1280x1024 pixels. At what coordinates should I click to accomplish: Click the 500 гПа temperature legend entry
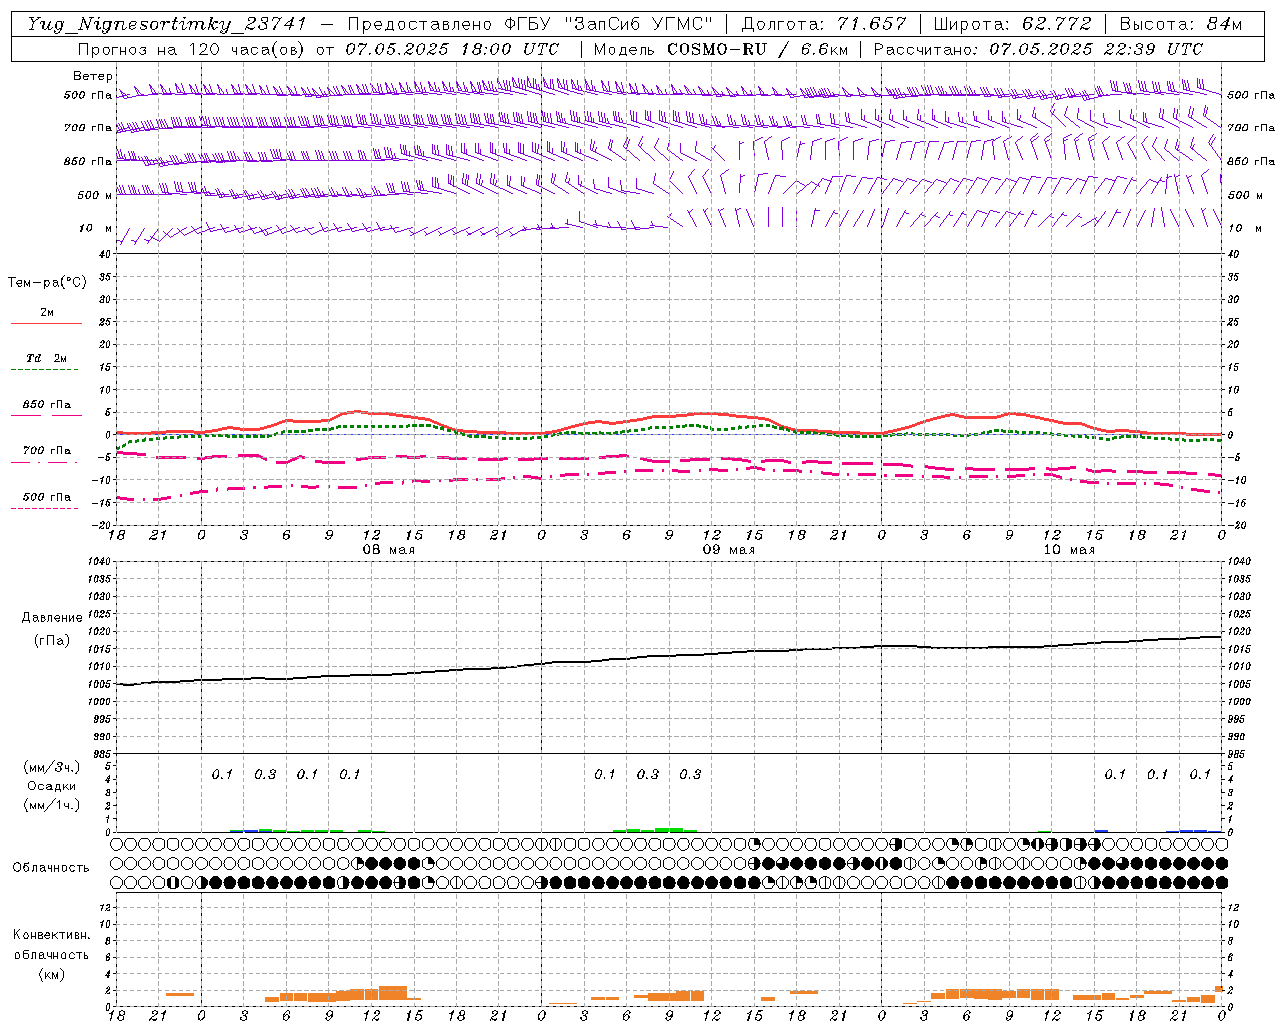pyautogui.click(x=47, y=497)
